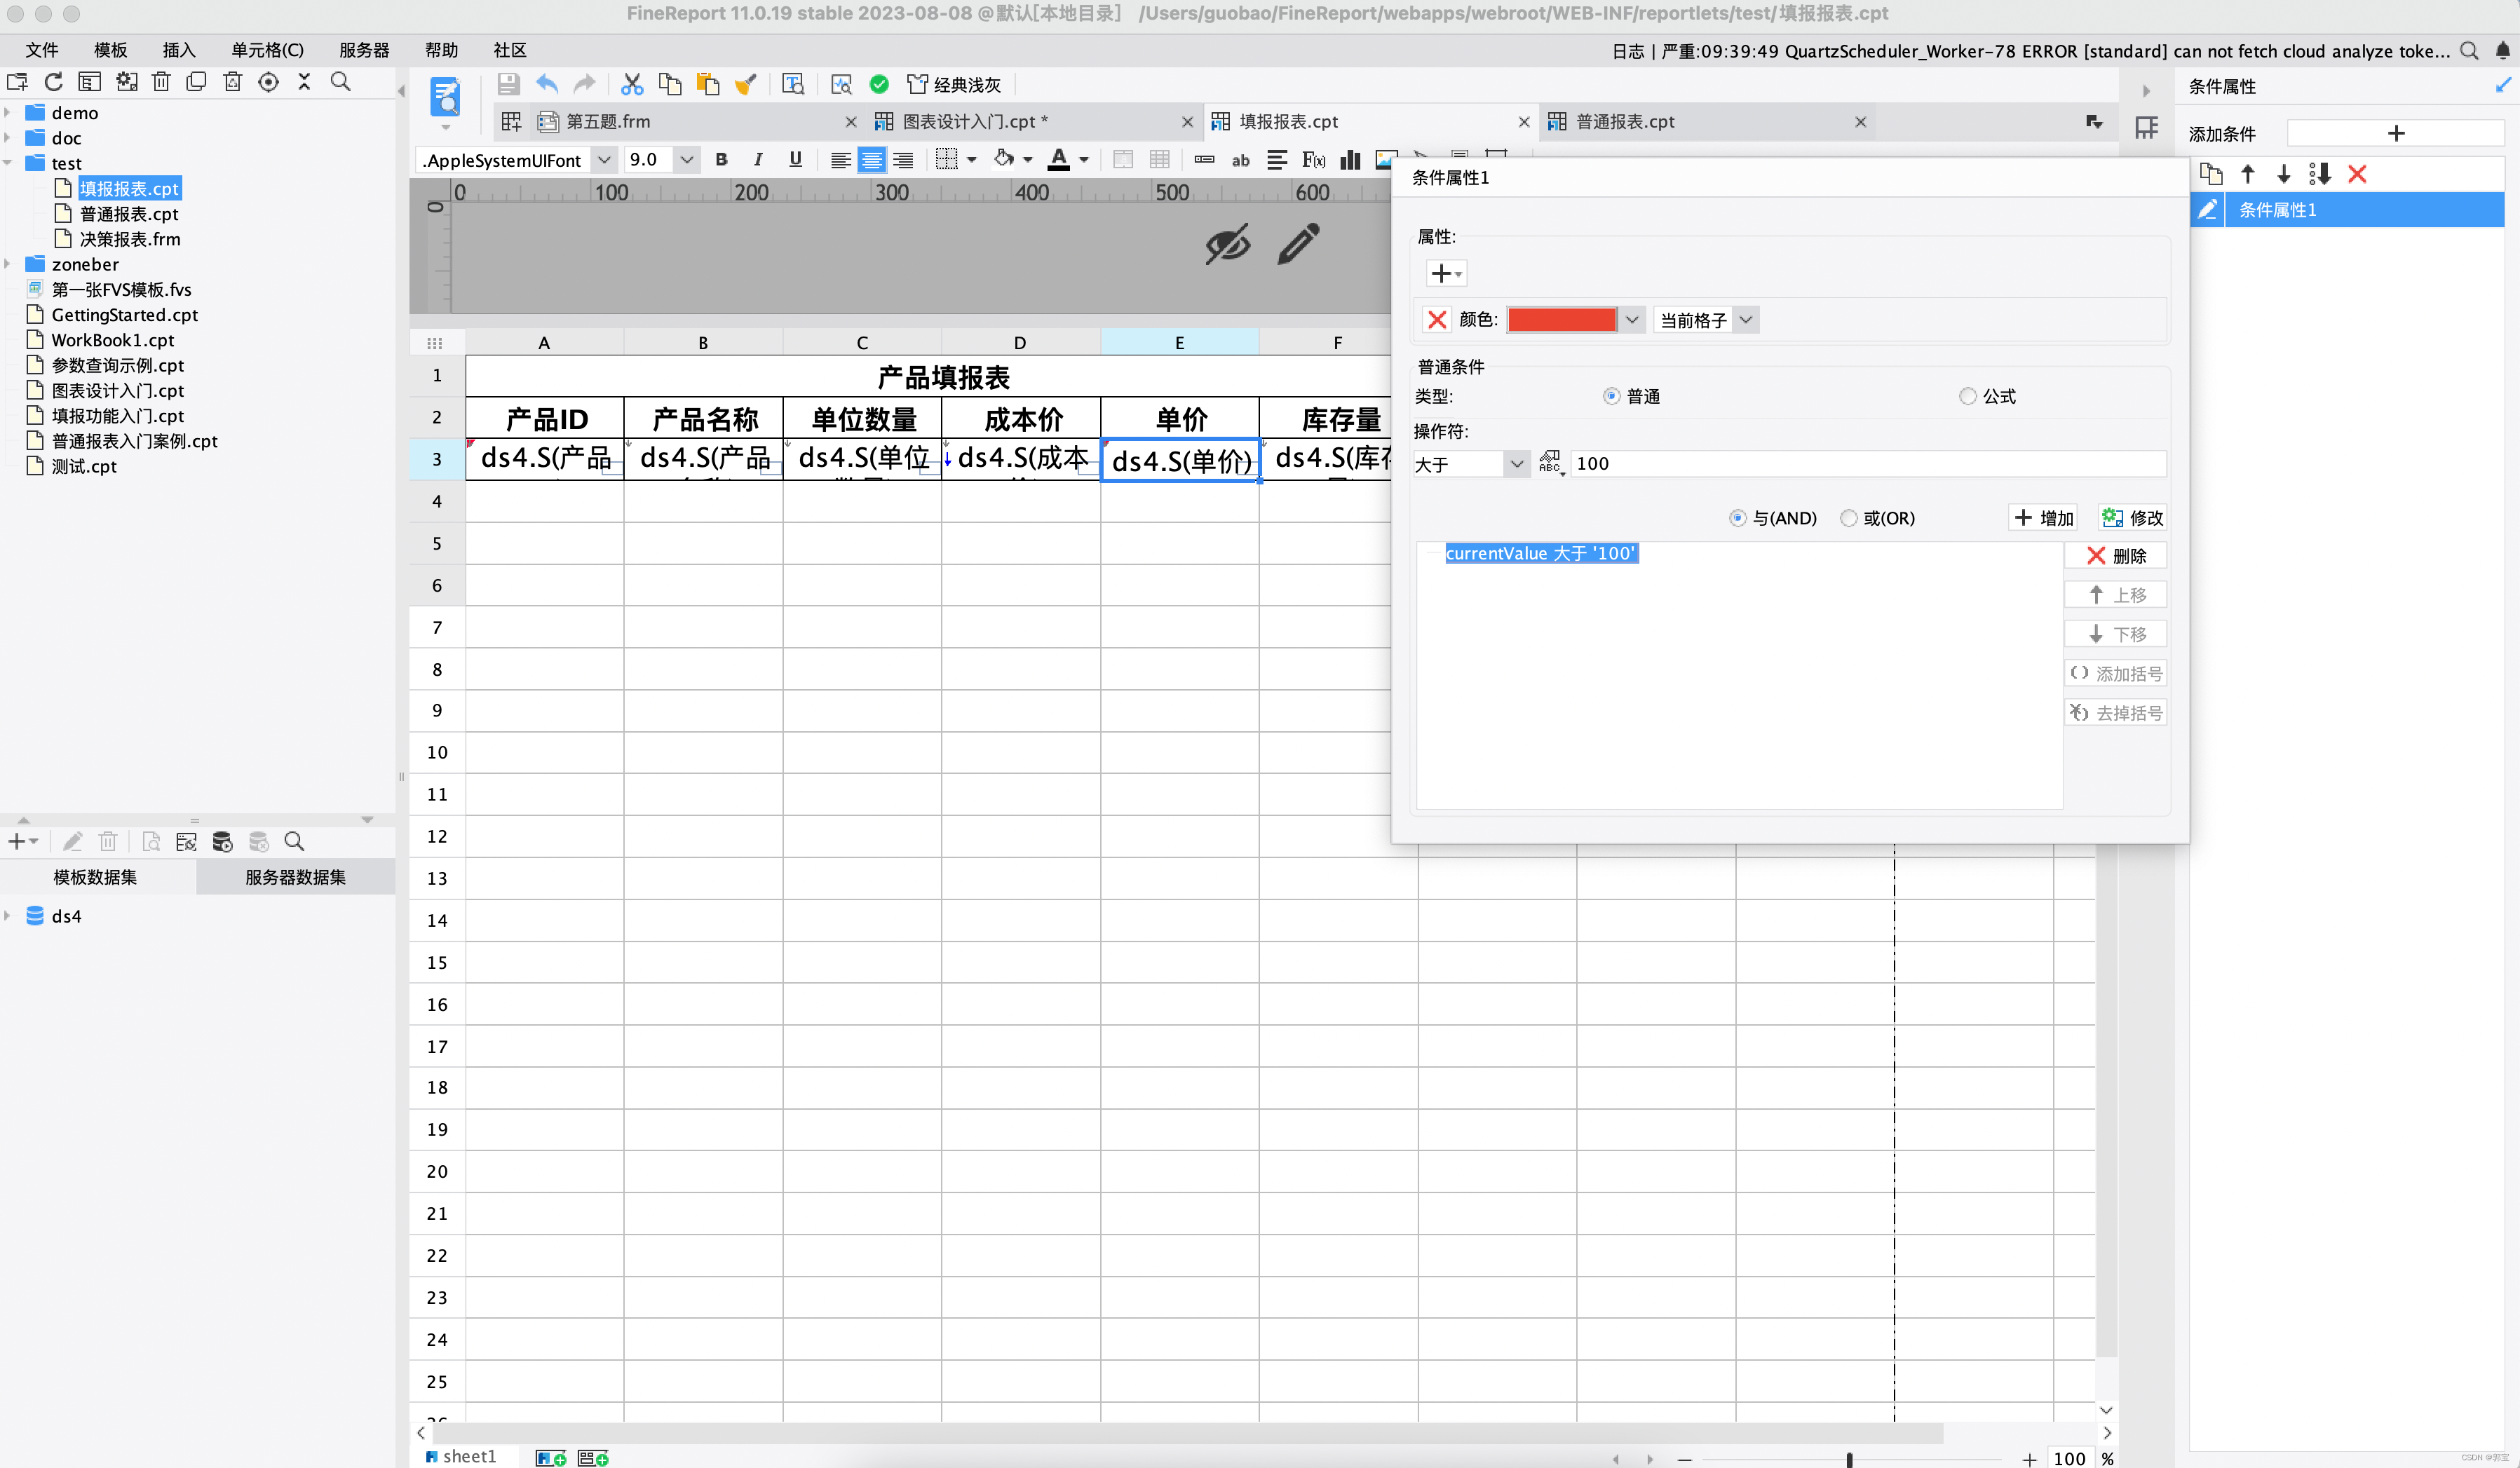This screenshot has width=2520, height=1468.
Task: Click the crossed-eye hide icon
Action: [1227, 244]
